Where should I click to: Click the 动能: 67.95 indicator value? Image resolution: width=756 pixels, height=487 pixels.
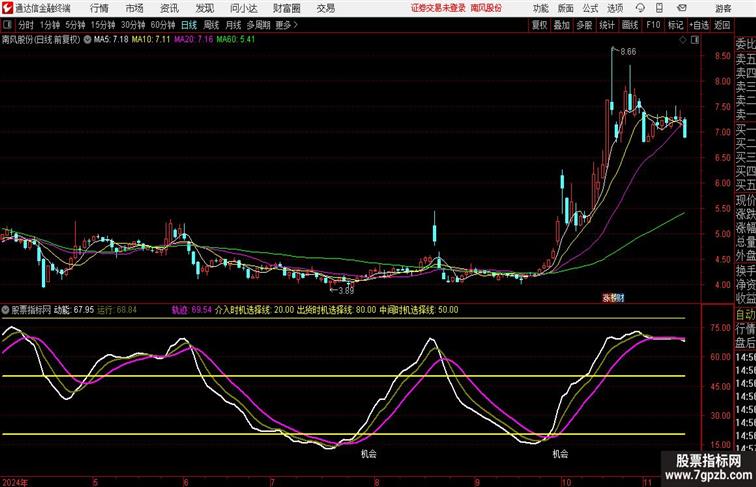pos(74,310)
